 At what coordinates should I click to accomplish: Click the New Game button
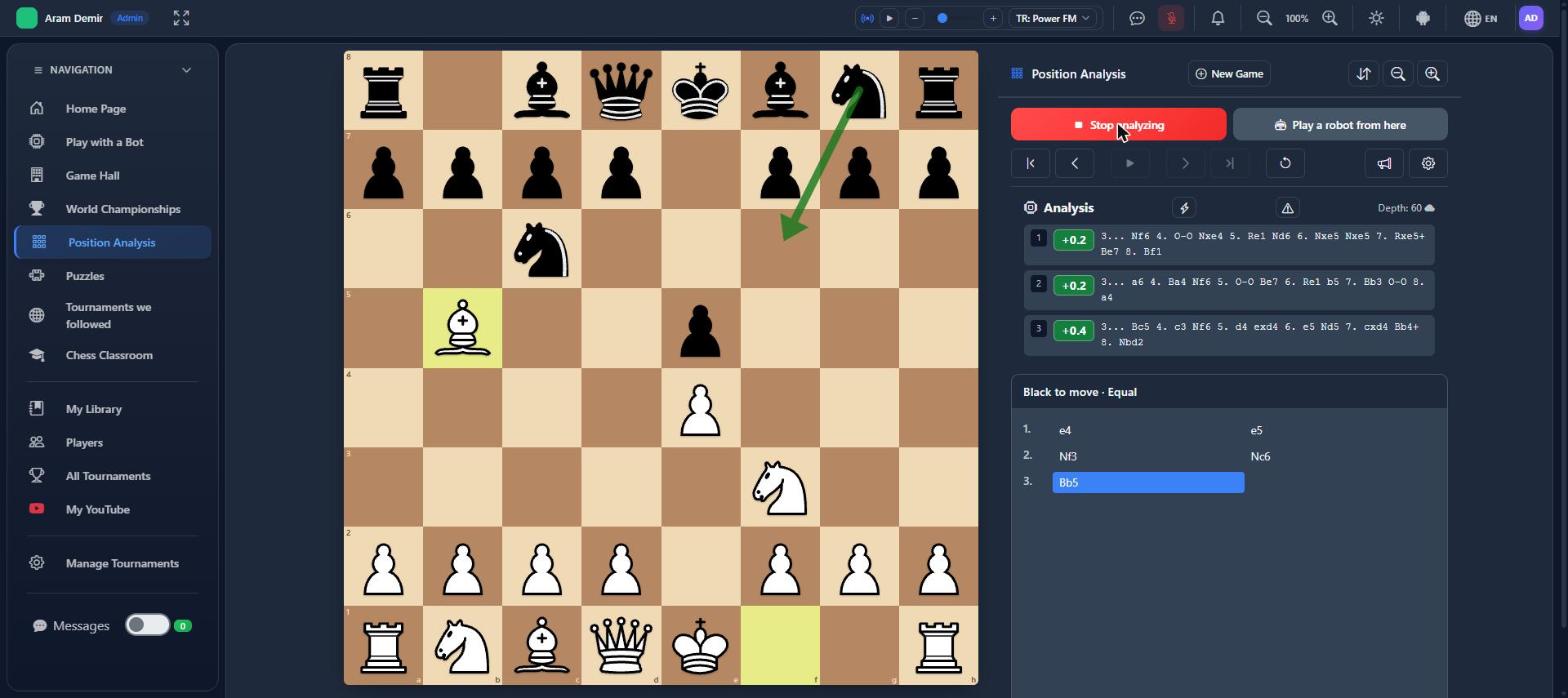point(1229,73)
